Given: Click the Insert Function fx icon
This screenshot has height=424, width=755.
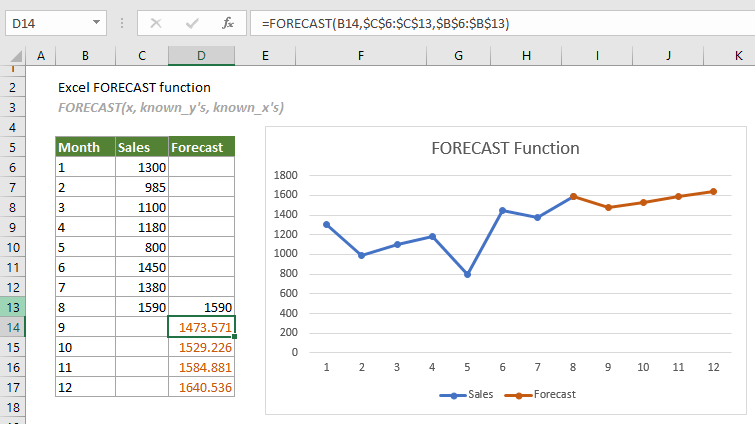Looking at the screenshot, I should pos(228,22).
